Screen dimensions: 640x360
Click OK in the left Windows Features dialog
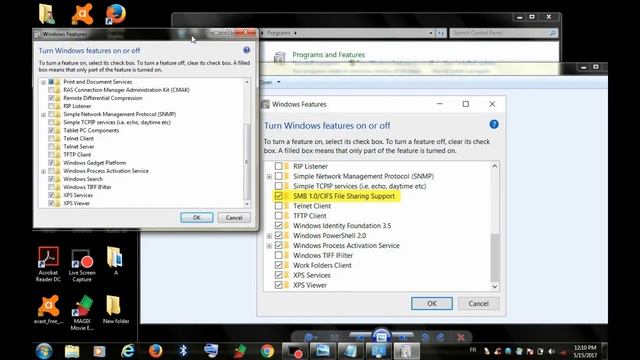(197, 218)
